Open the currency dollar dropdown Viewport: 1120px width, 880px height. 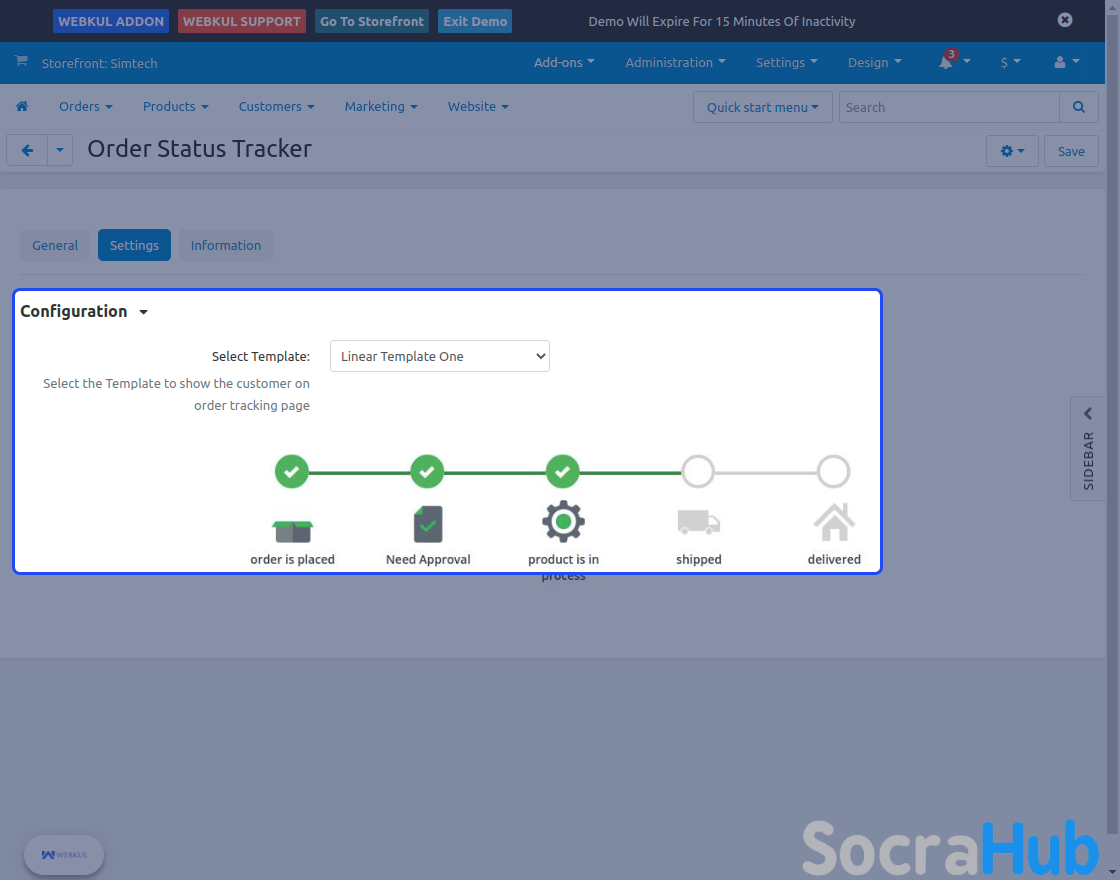click(1011, 63)
